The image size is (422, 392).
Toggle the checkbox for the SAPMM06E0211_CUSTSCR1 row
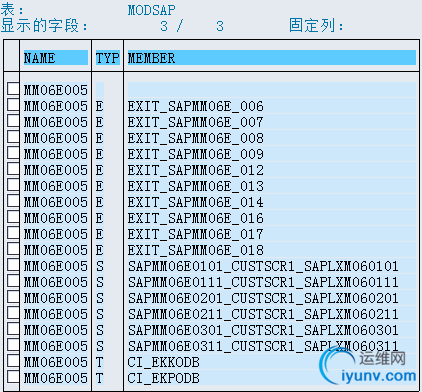13,313
